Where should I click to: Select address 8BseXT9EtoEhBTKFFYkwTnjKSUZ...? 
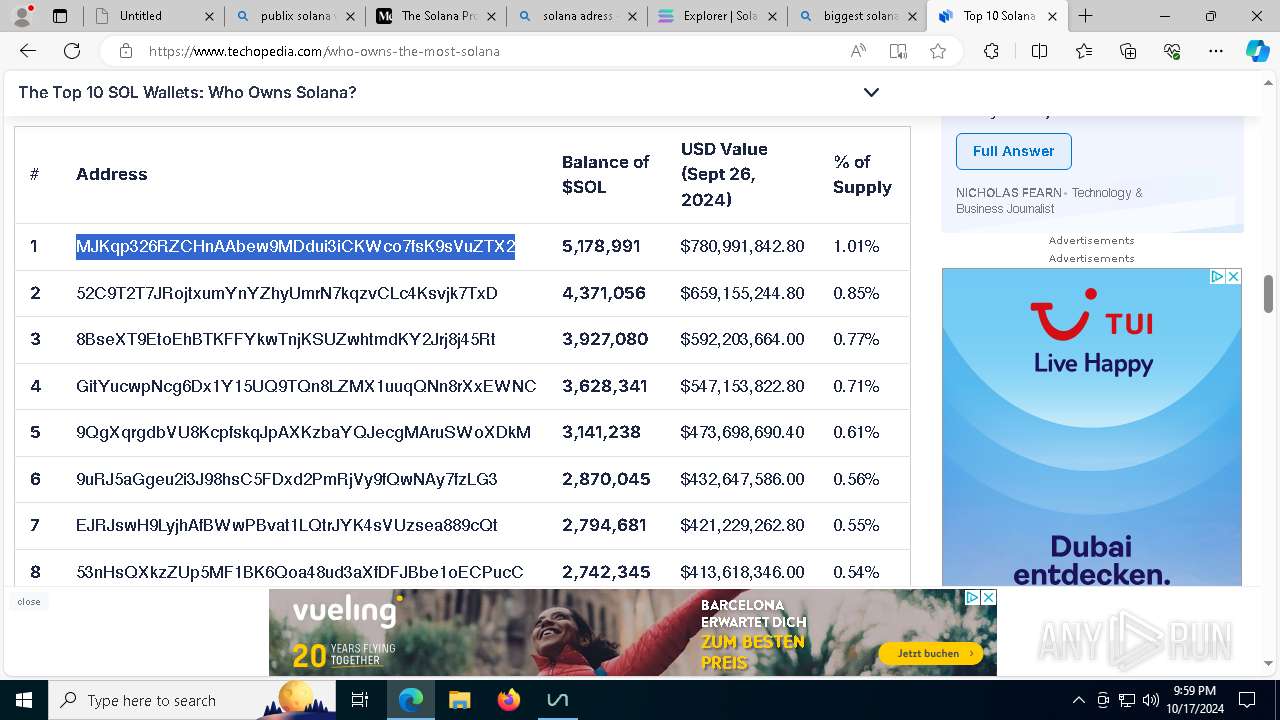click(286, 339)
